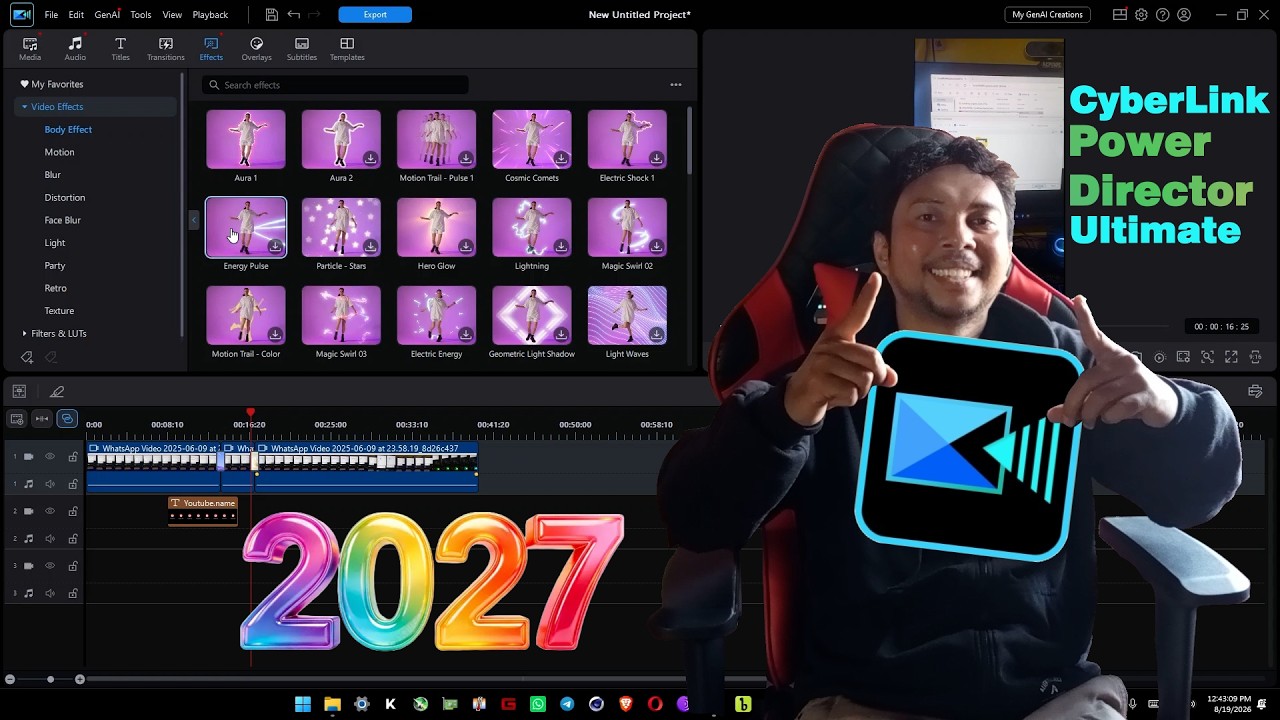This screenshot has height=720, width=1280.
Task: Click the 00 : 00 : 16 : 25 timecode
Action: click(x=1221, y=327)
